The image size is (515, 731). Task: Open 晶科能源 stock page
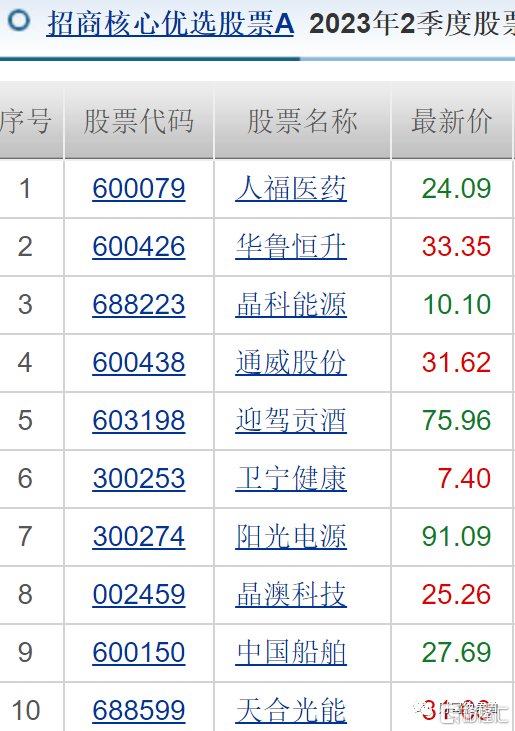291,304
